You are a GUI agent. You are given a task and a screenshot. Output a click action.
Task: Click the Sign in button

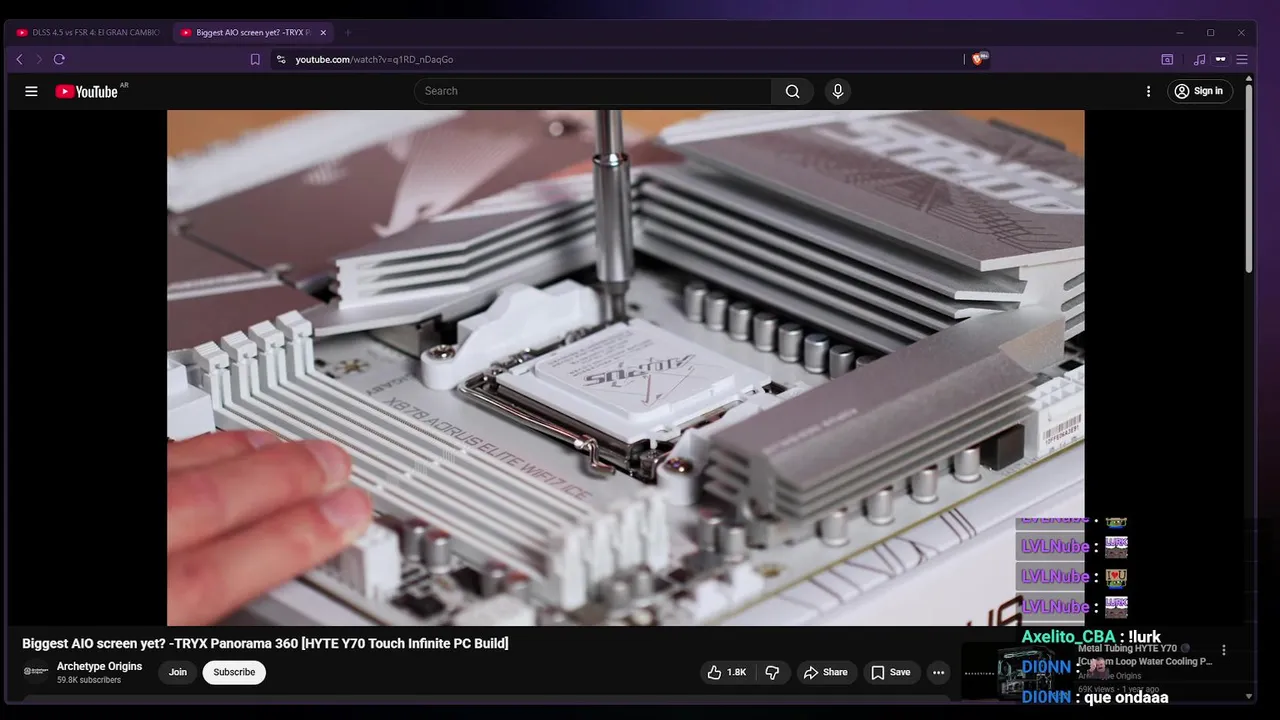point(1200,91)
